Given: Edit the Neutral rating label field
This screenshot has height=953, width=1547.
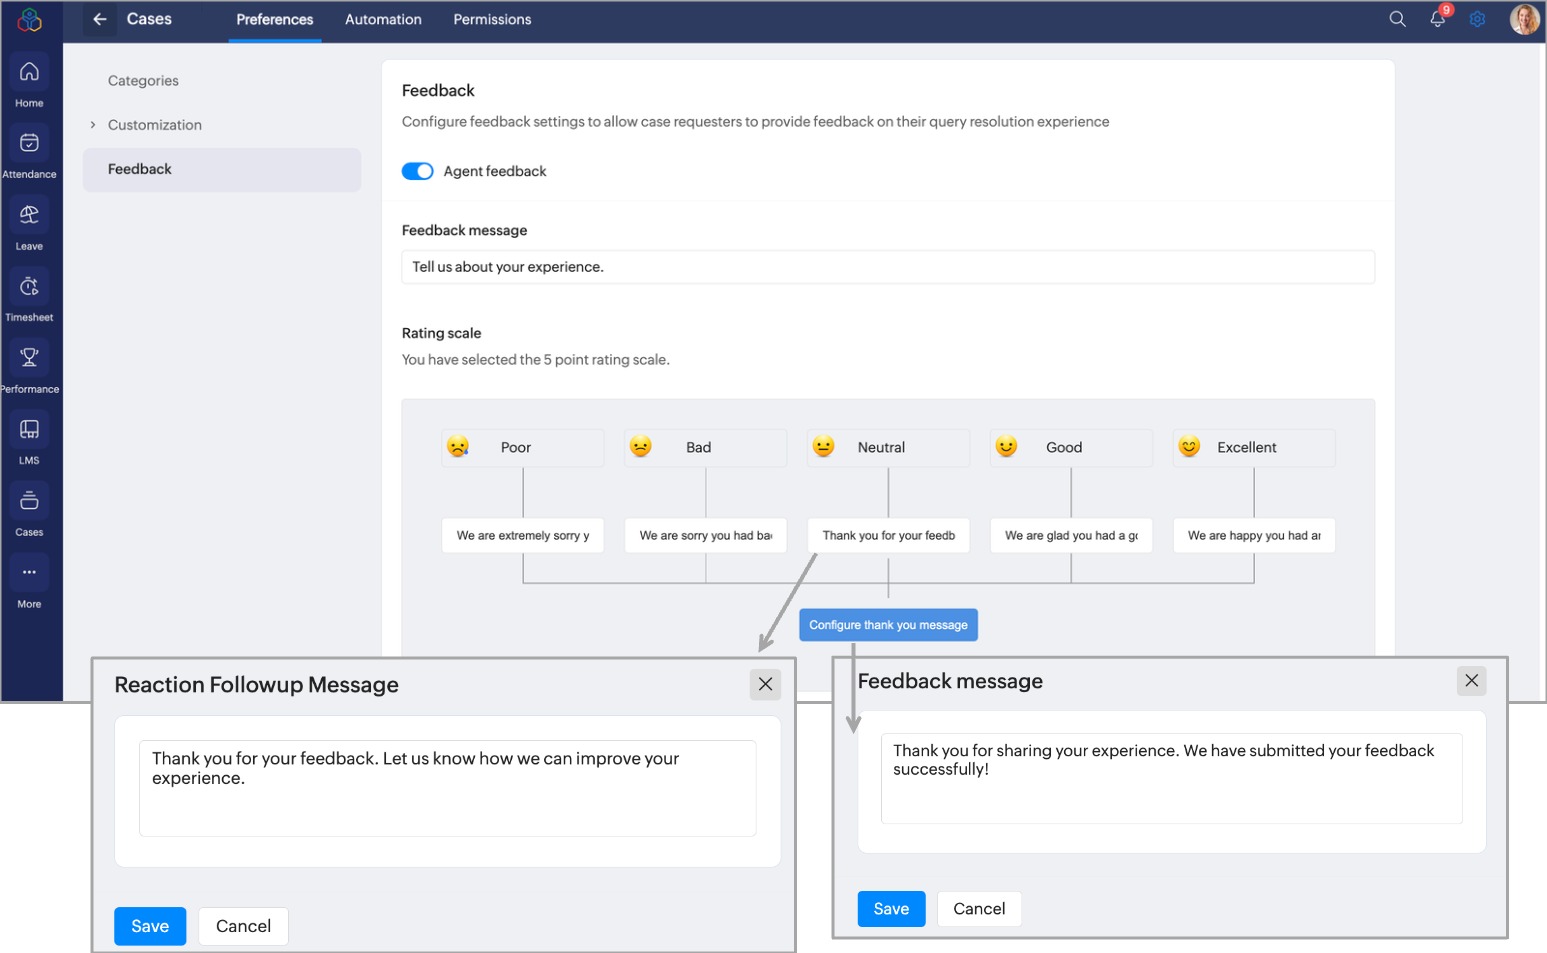Looking at the screenshot, I should coord(889,448).
